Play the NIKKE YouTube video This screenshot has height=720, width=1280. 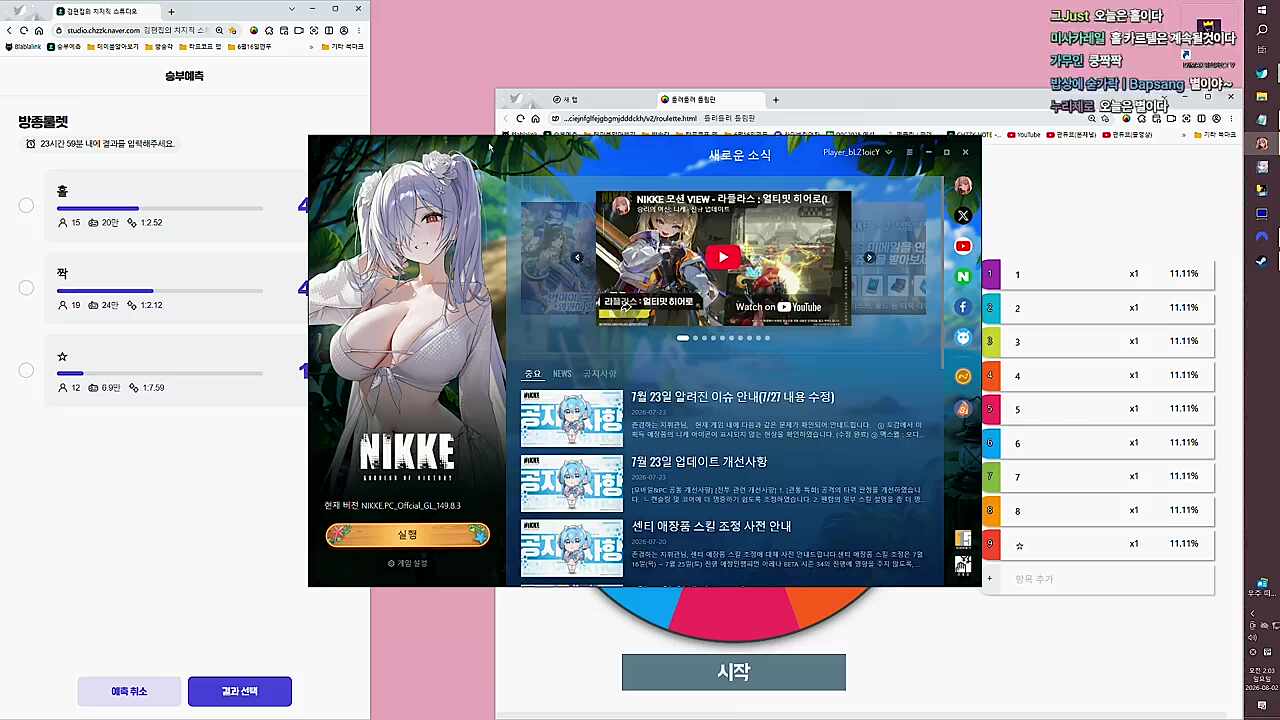click(x=723, y=258)
